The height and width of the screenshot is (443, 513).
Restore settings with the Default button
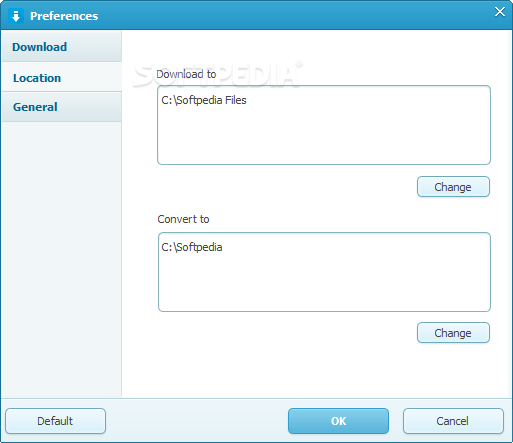pos(55,421)
